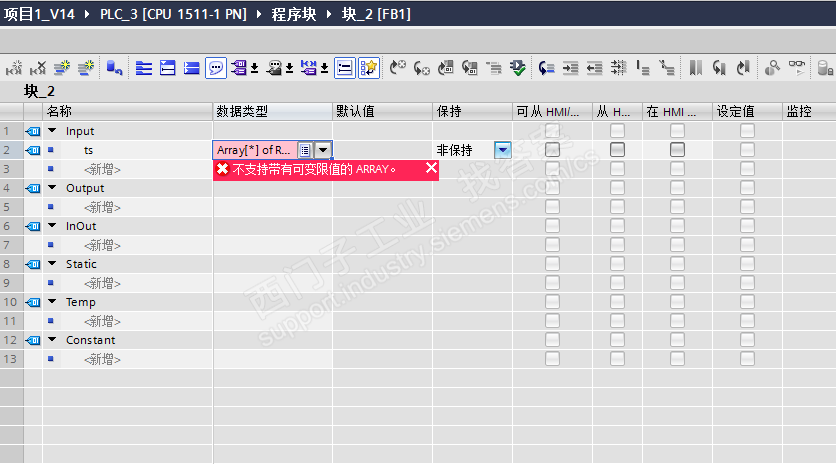Click the open all networks icon
The image size is (836, 464).
point(144,68)
